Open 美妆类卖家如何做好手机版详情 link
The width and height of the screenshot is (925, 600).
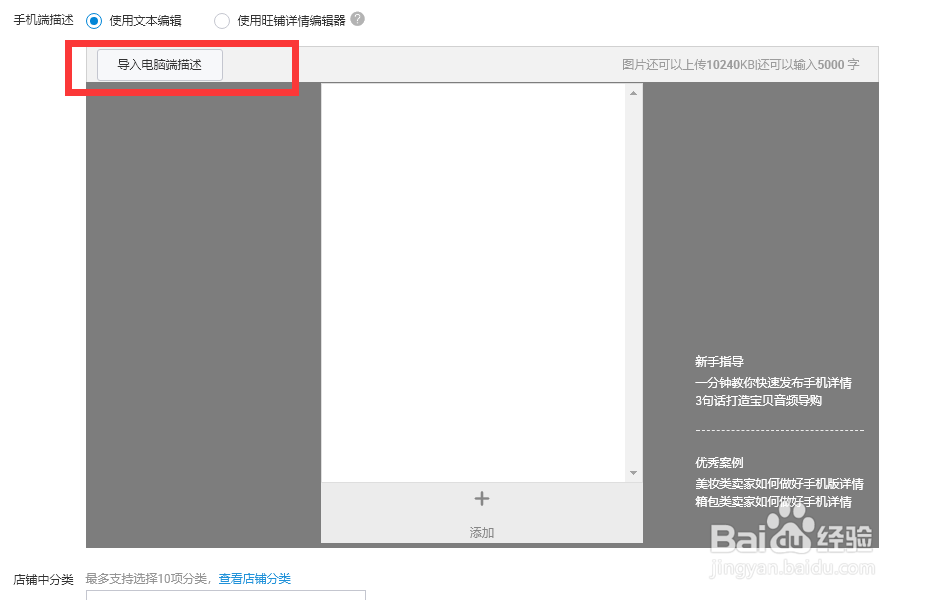point(782,482)
